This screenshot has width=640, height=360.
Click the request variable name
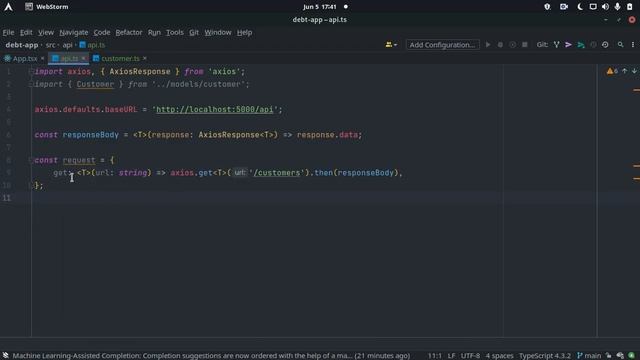point(79,160)
